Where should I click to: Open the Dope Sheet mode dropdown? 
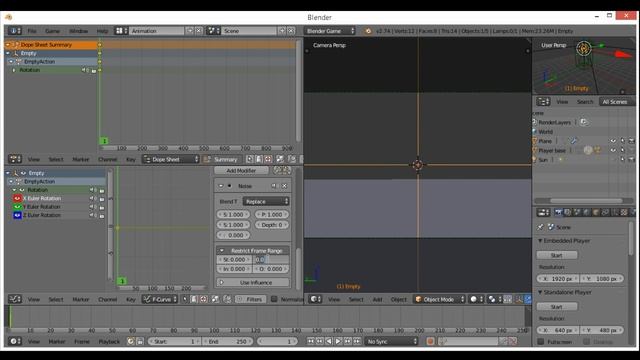171,159
